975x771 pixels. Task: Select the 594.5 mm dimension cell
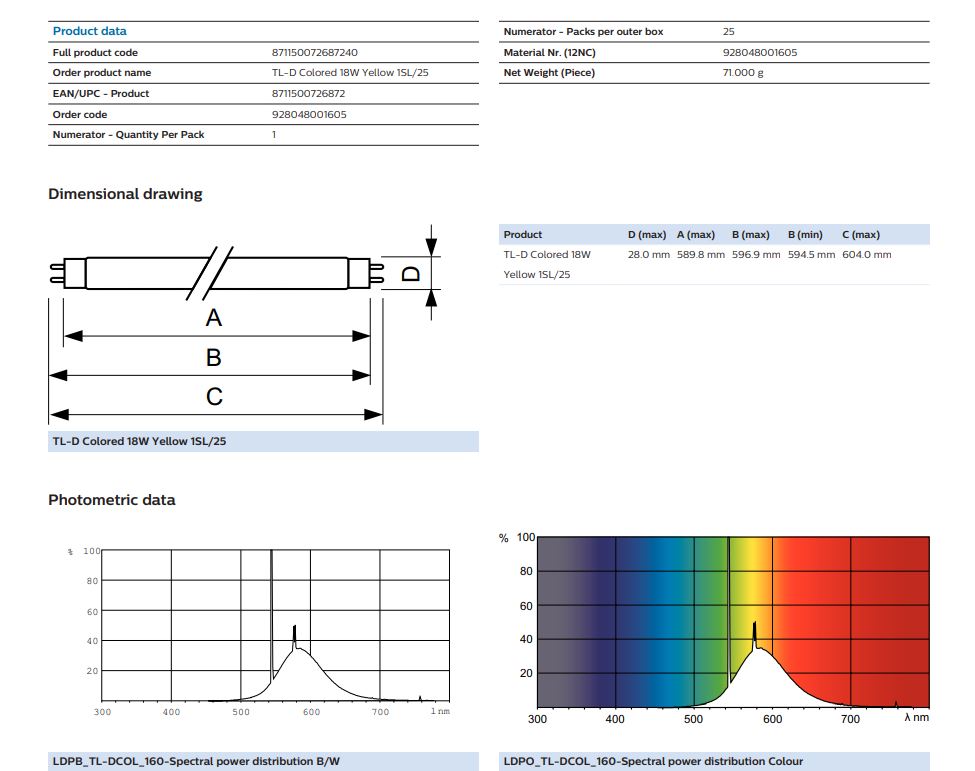click(811, 255)
